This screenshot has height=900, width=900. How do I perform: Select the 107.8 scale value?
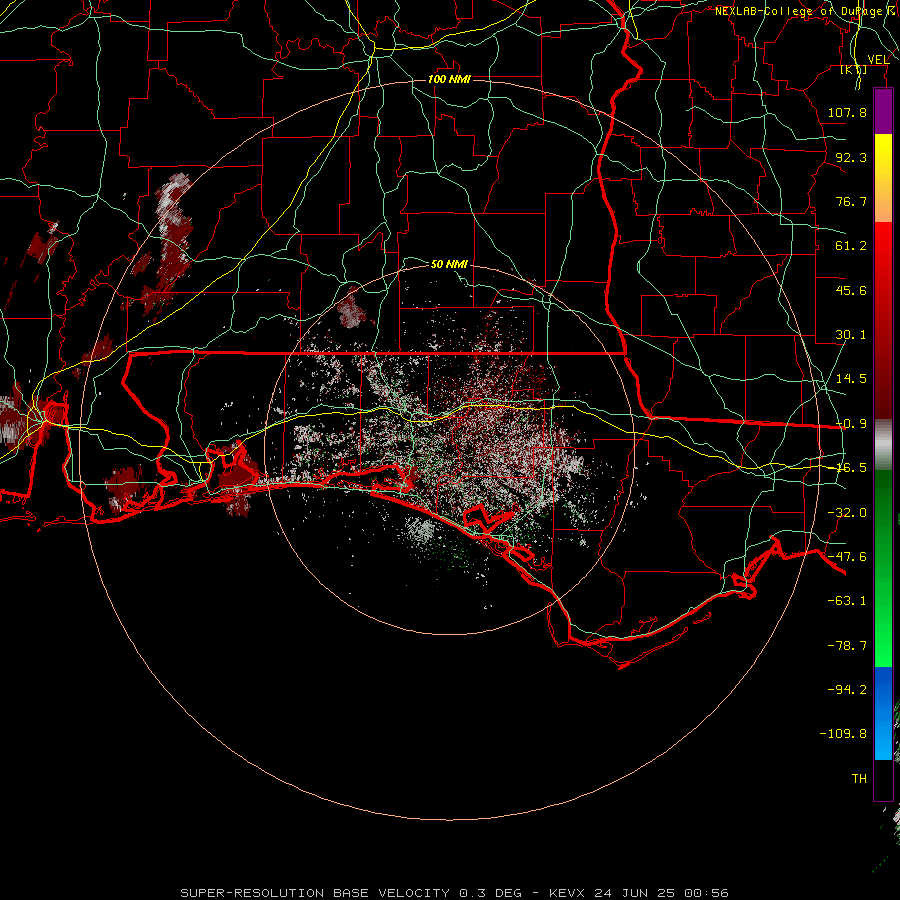pyautogui.click(x=847, y=112)
